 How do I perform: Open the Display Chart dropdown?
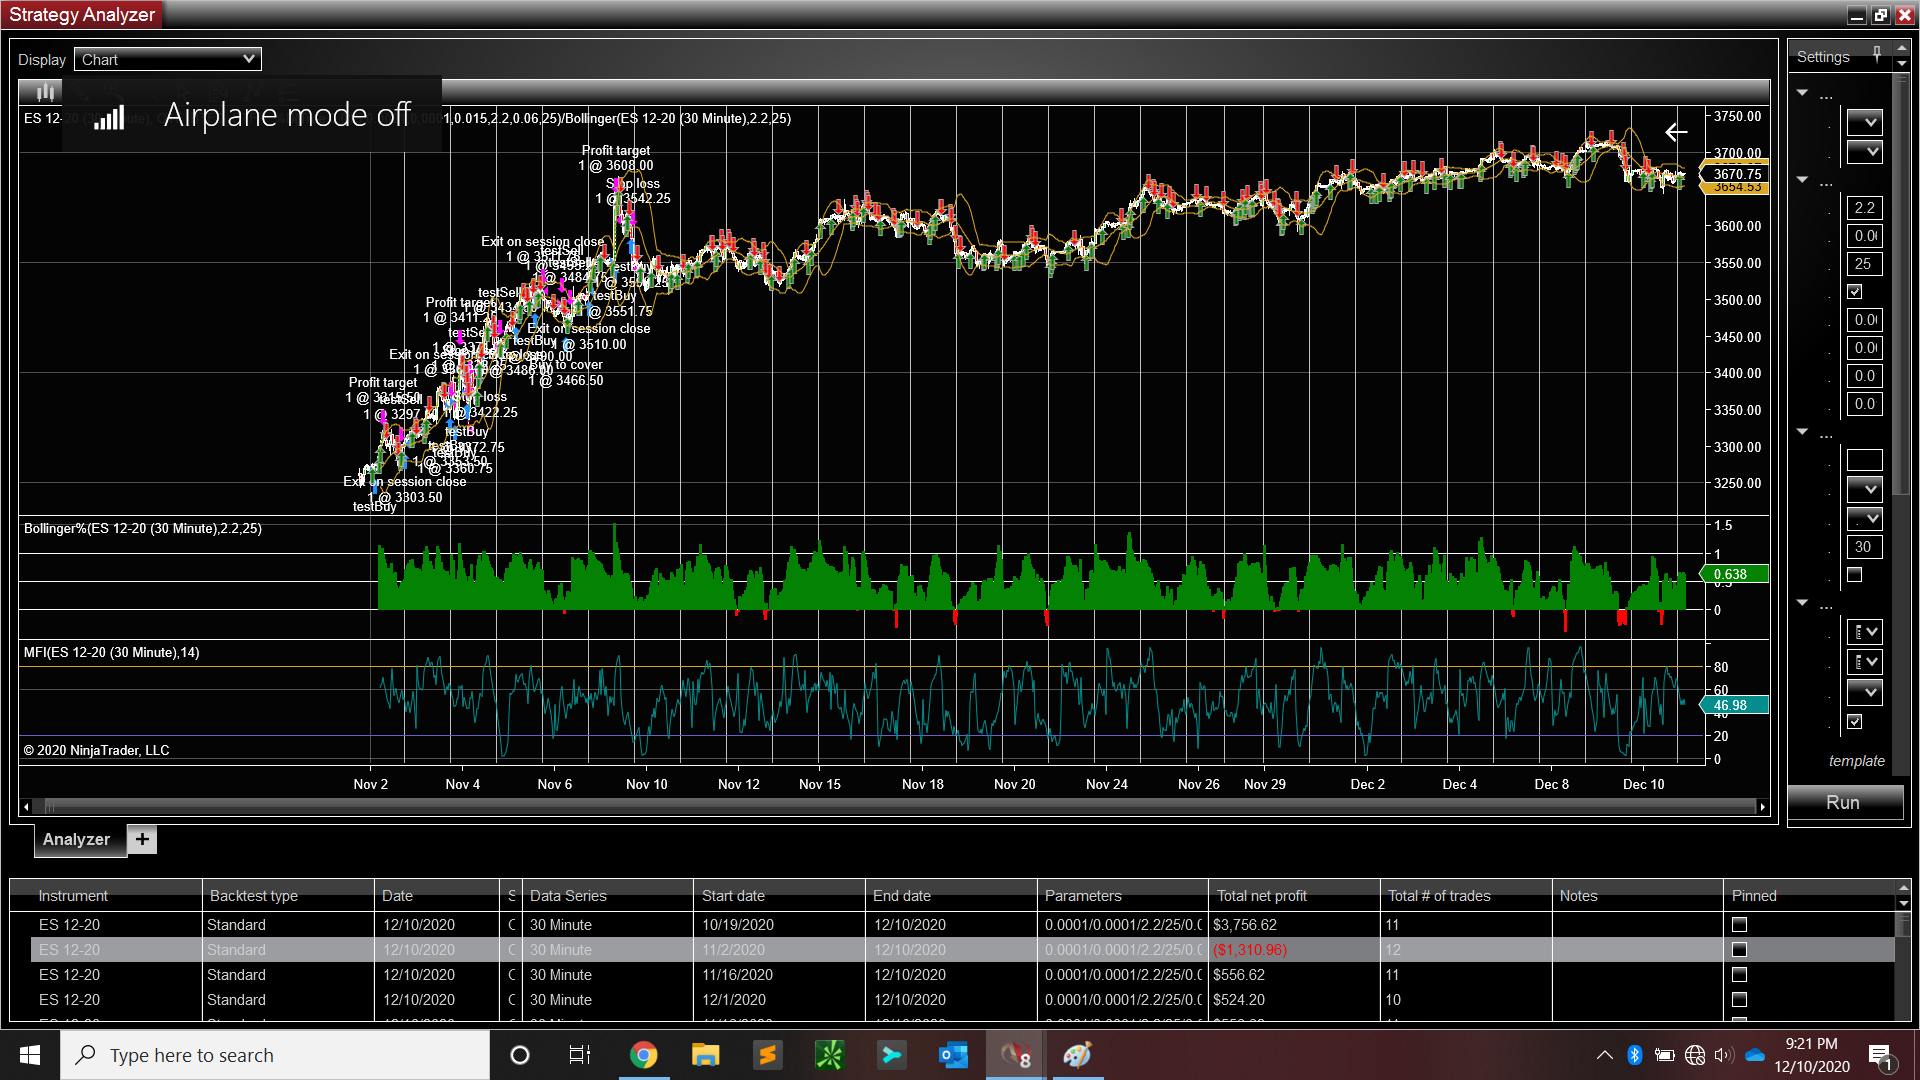point(167,60)
